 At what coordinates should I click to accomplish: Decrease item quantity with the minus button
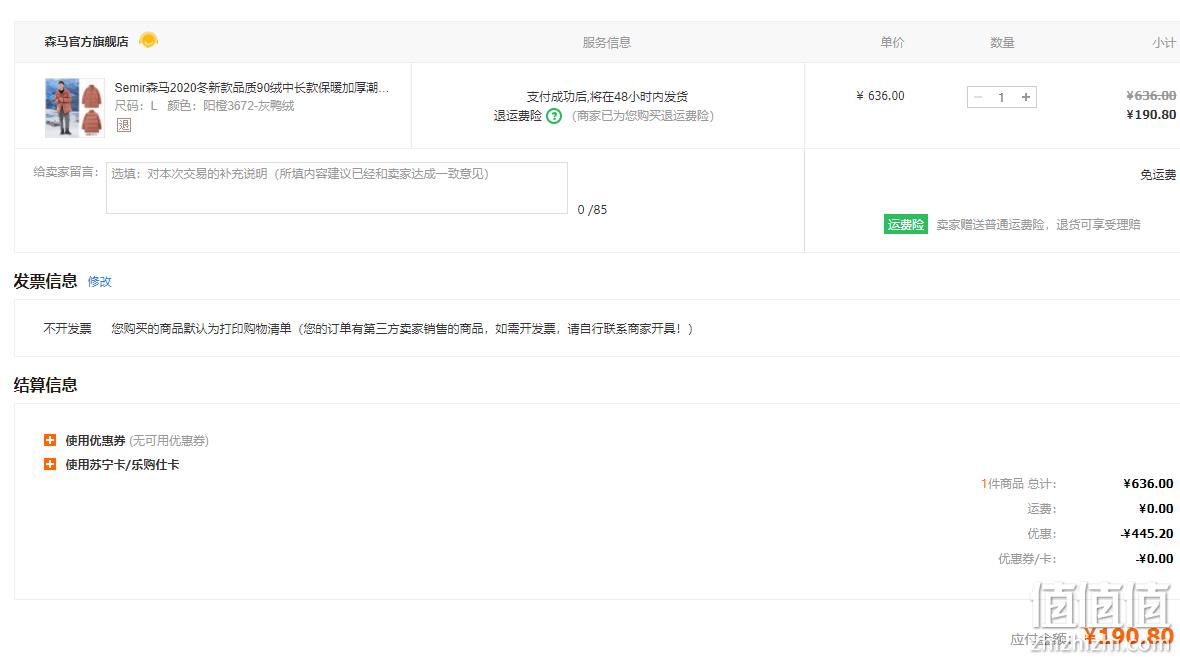tap(978, 97)
